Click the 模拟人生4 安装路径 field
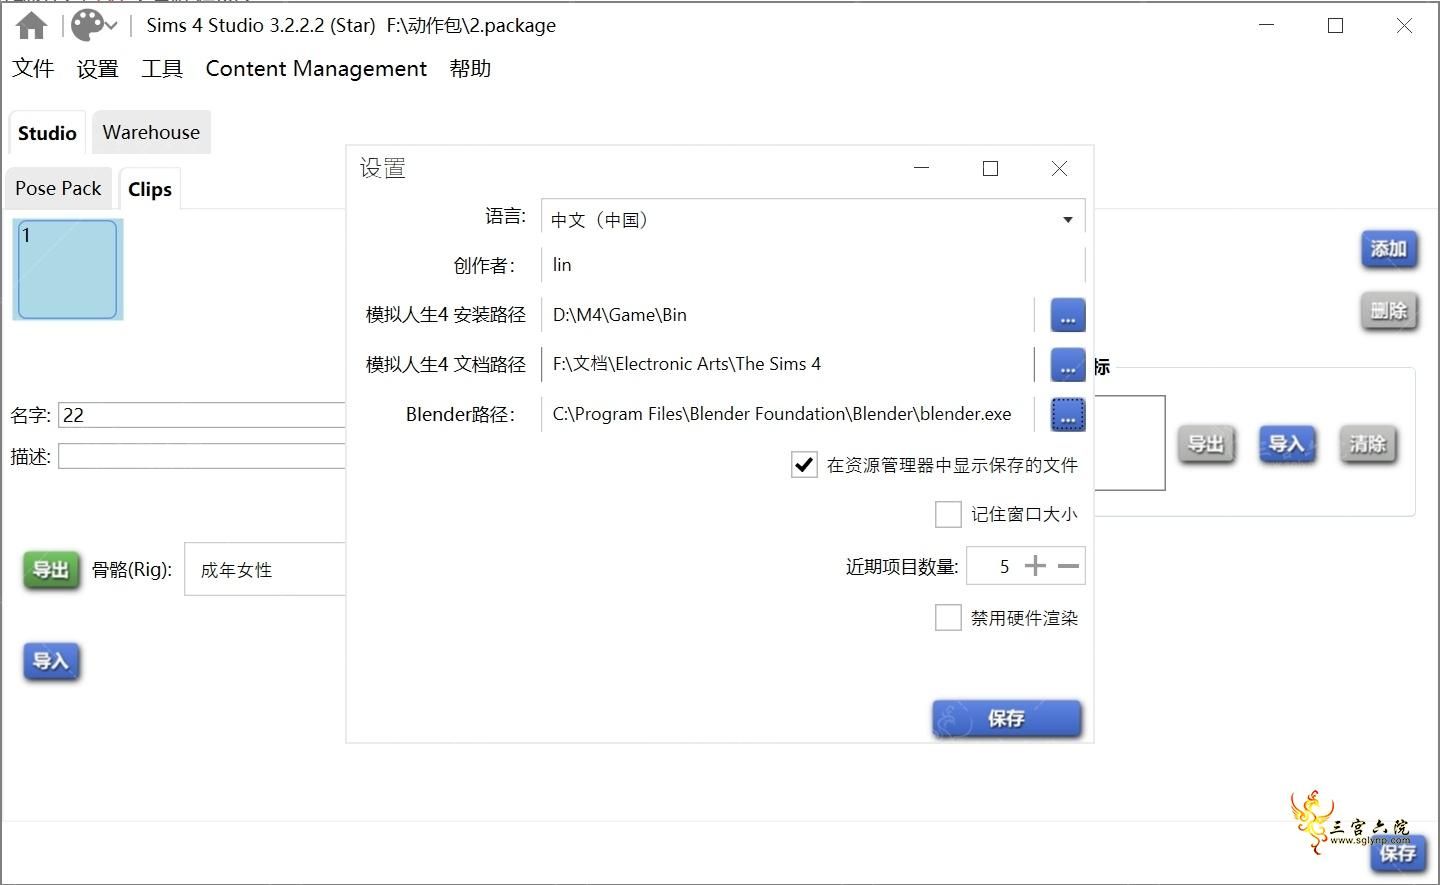 coord(788,315)
